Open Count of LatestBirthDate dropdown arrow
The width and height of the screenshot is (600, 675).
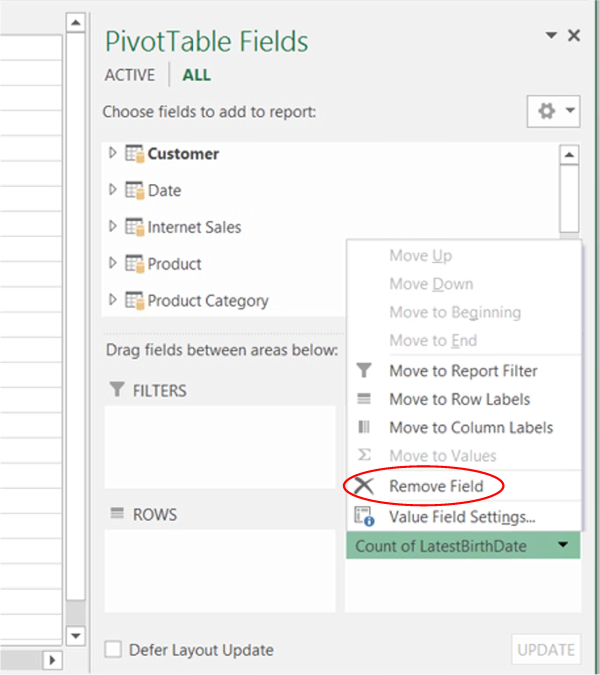coord(563,545)
